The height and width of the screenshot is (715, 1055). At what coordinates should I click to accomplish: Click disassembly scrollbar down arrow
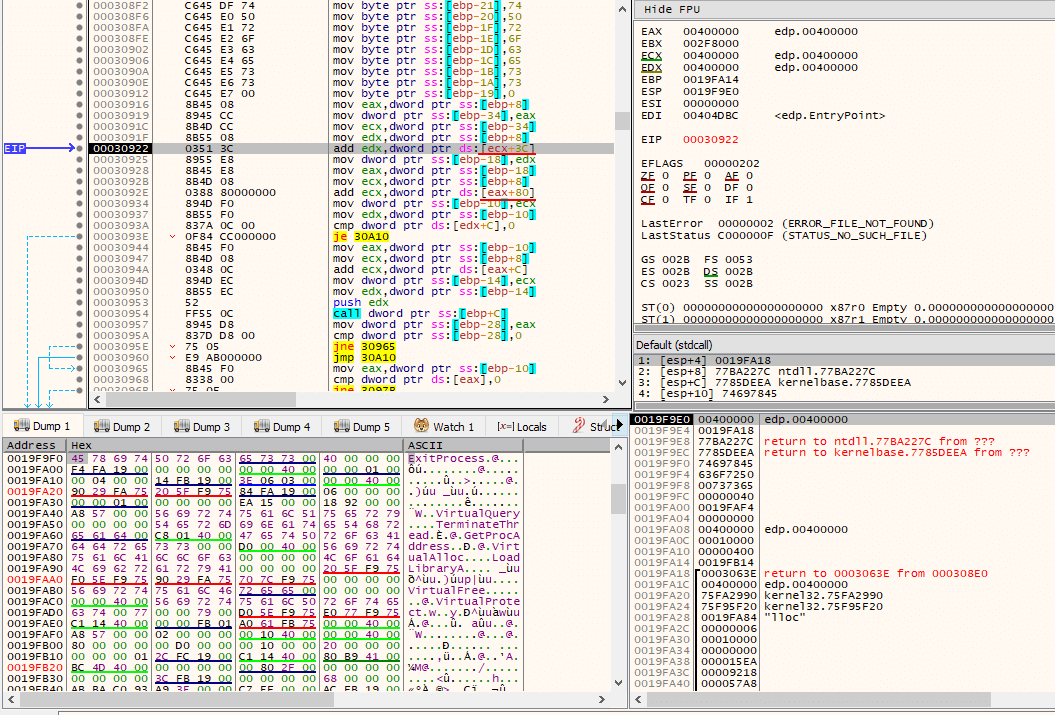pos(622,383)
